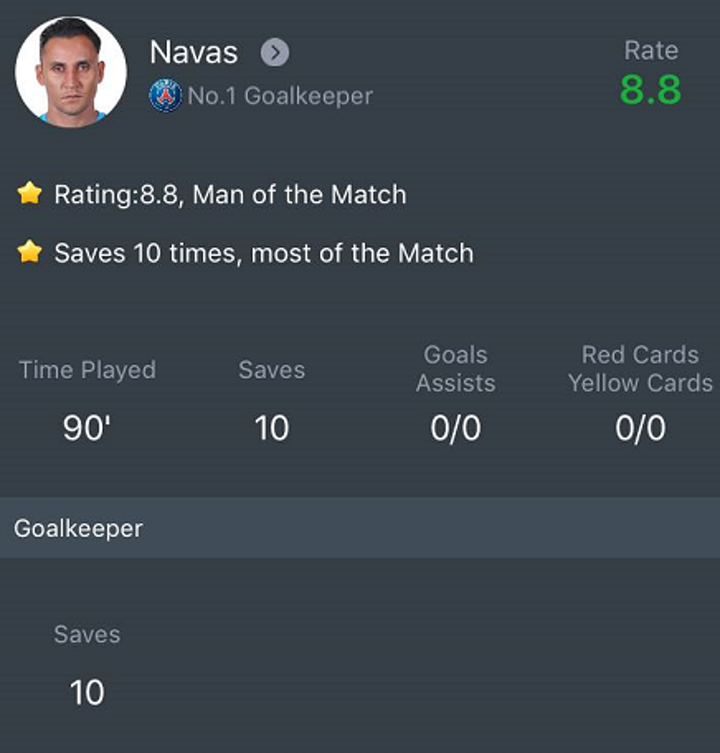Viewport: 720px width, 753px height.
Task: Click the Rate label
Action: (651, 50)
